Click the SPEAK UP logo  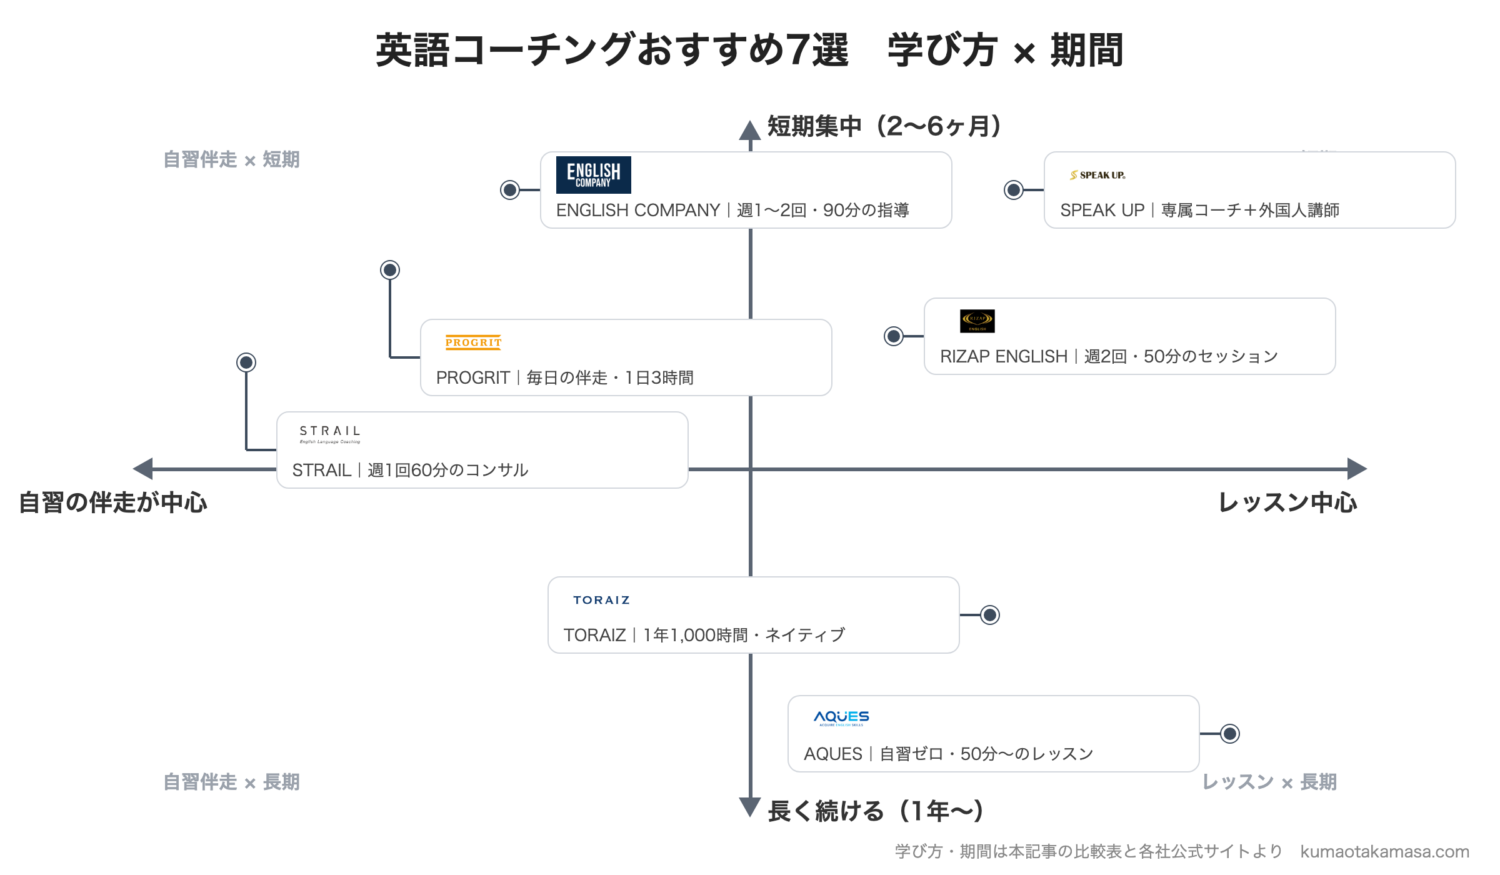(1097, 175)
